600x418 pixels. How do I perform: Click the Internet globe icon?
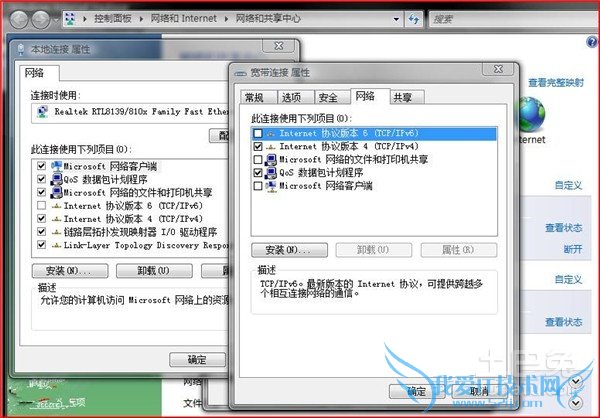pyautogui.click(x=532, y=114)
